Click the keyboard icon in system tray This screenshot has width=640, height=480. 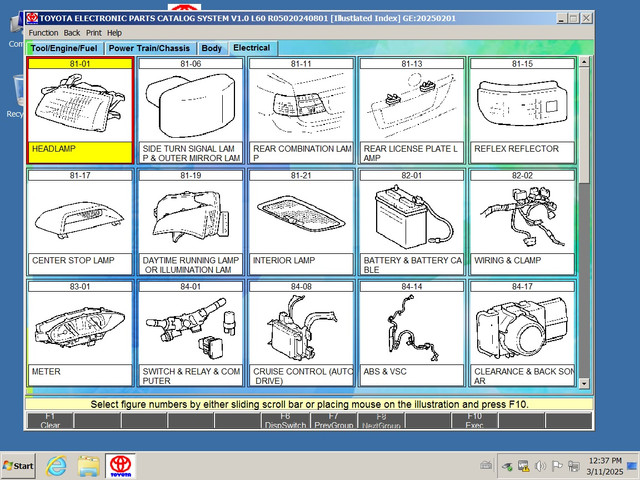coord(486,465)
